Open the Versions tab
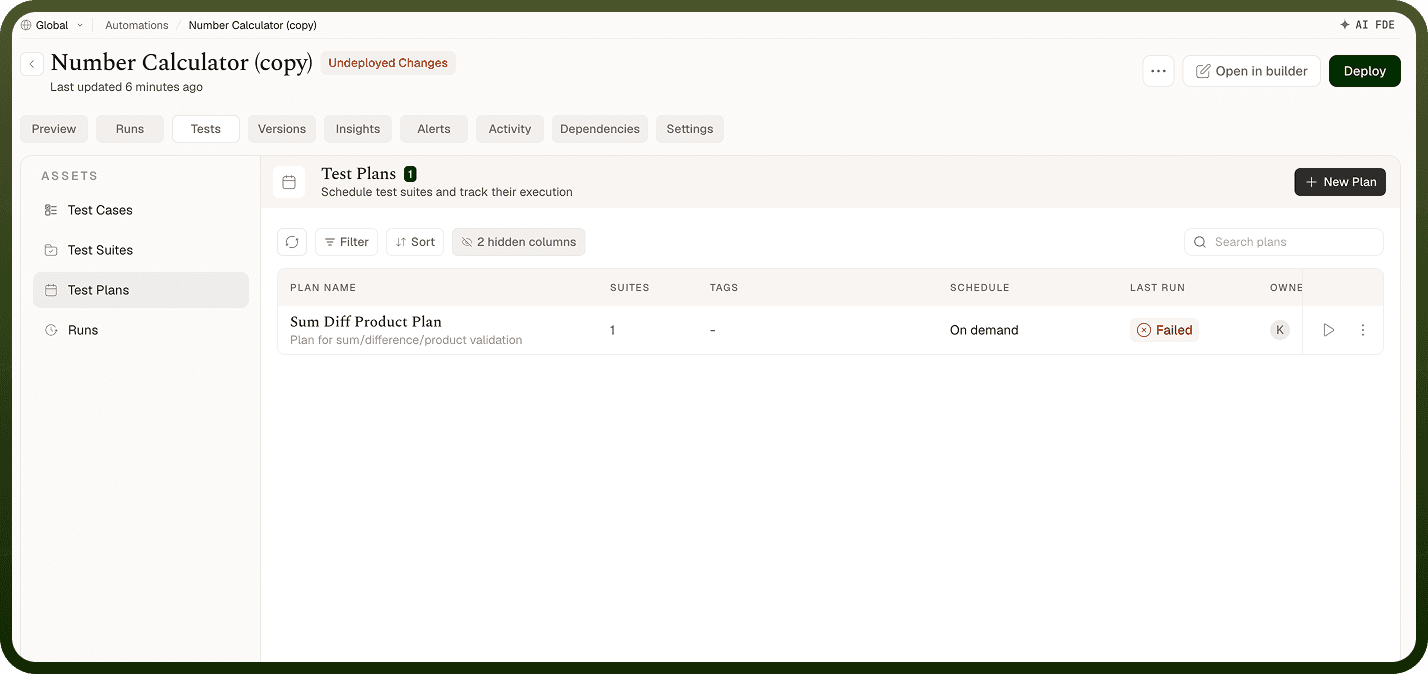 point(282,129)
